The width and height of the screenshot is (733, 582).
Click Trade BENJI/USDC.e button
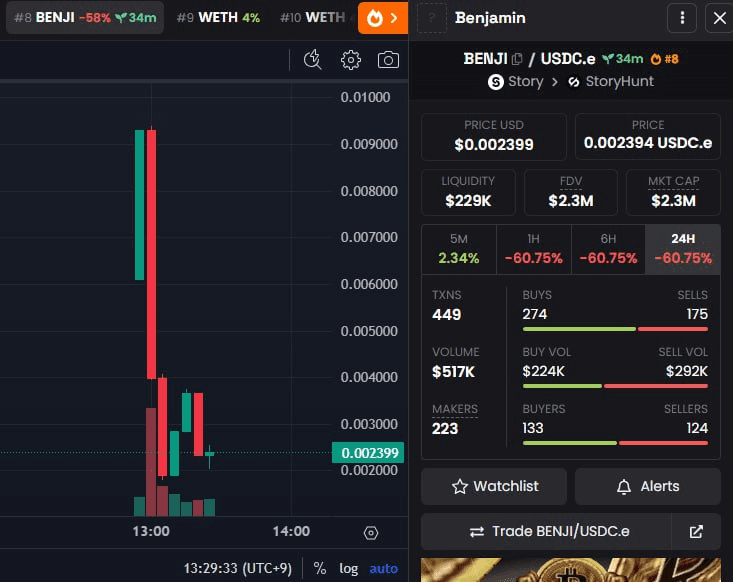[x=546, y=532]
